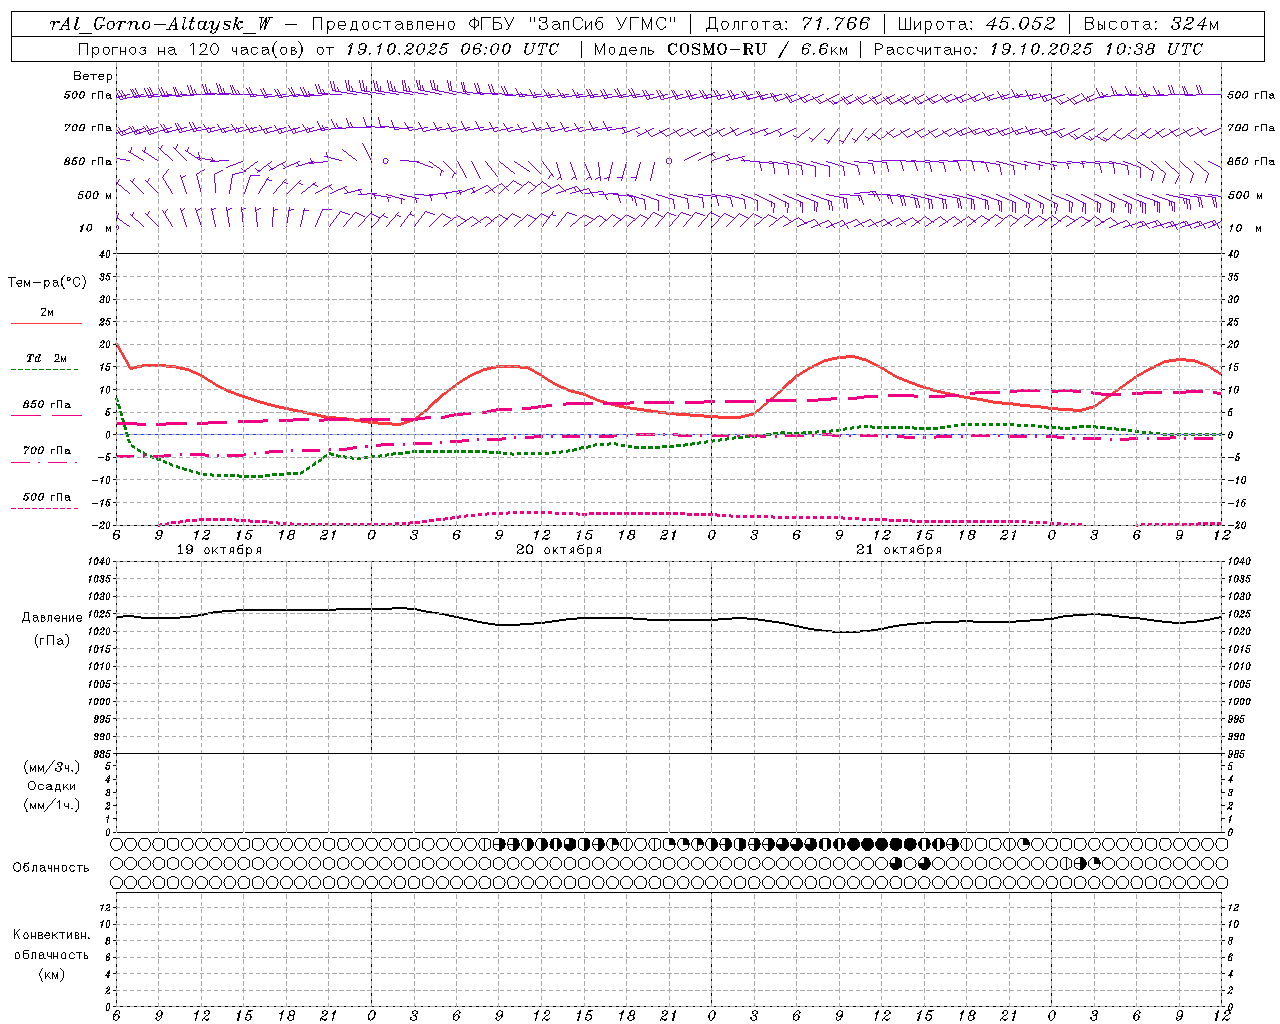Click the Долгота: 71.766 value

click(x=788, y=24)
